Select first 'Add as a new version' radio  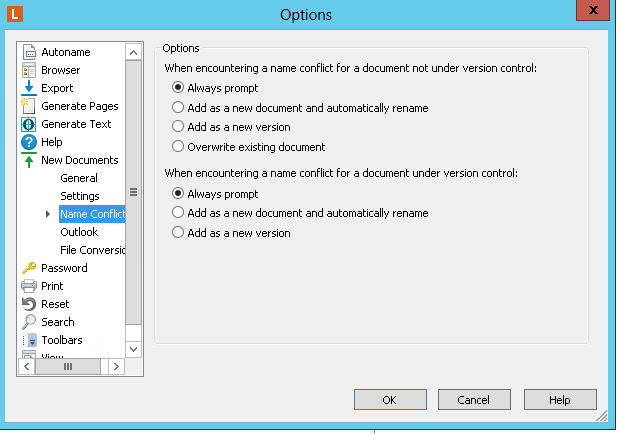click(x=178, y=127)
